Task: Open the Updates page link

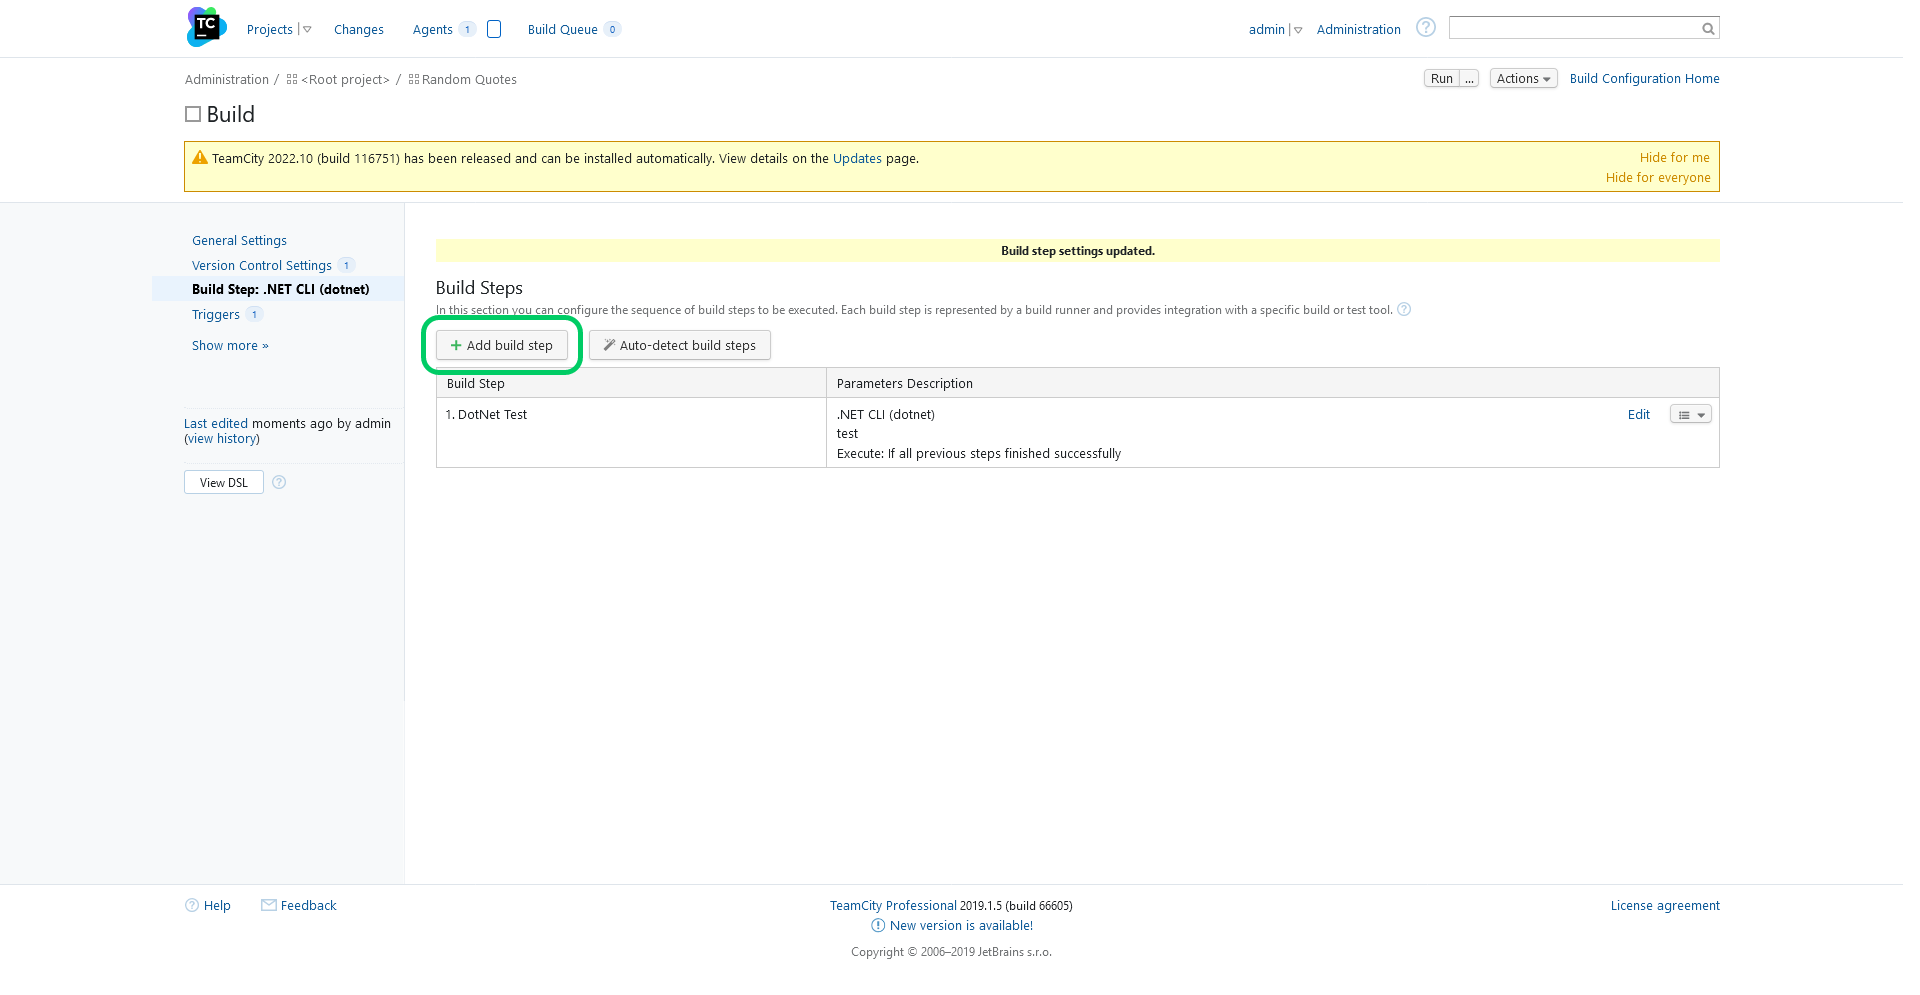Action: tap(857, 159)
